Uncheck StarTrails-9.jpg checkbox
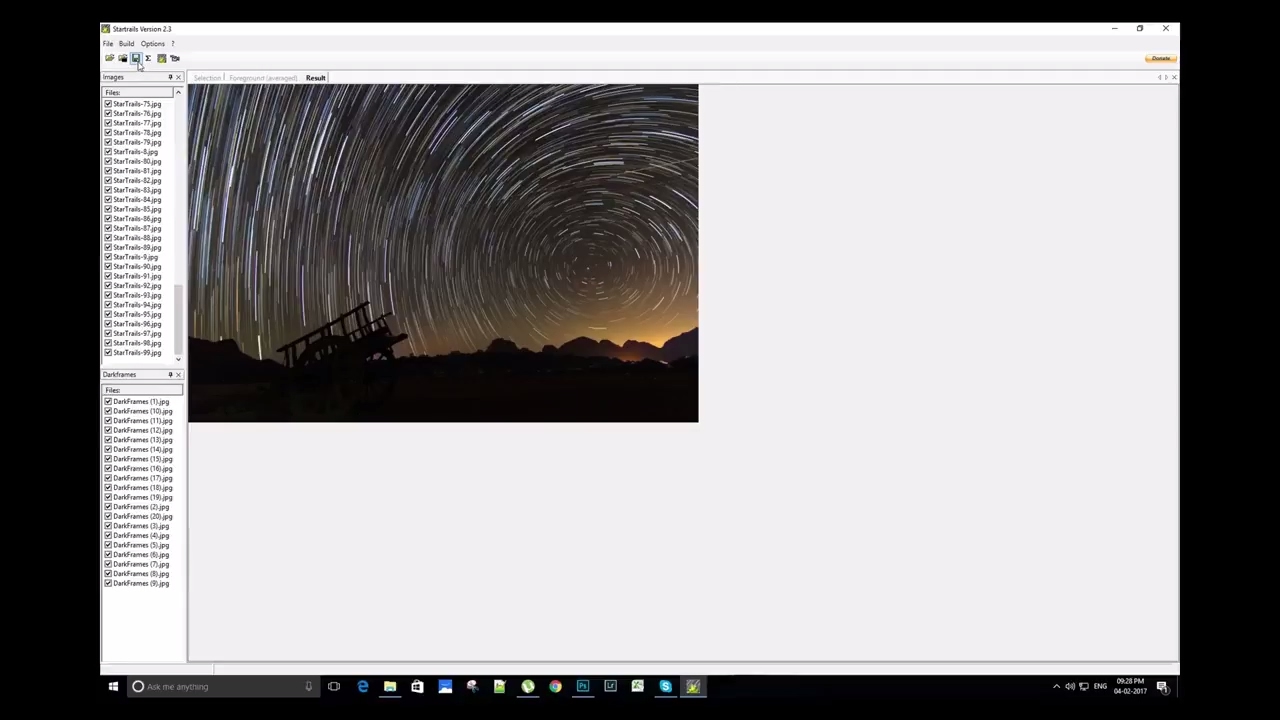Viewport: 1280px width, 720px height. point(108,257)
